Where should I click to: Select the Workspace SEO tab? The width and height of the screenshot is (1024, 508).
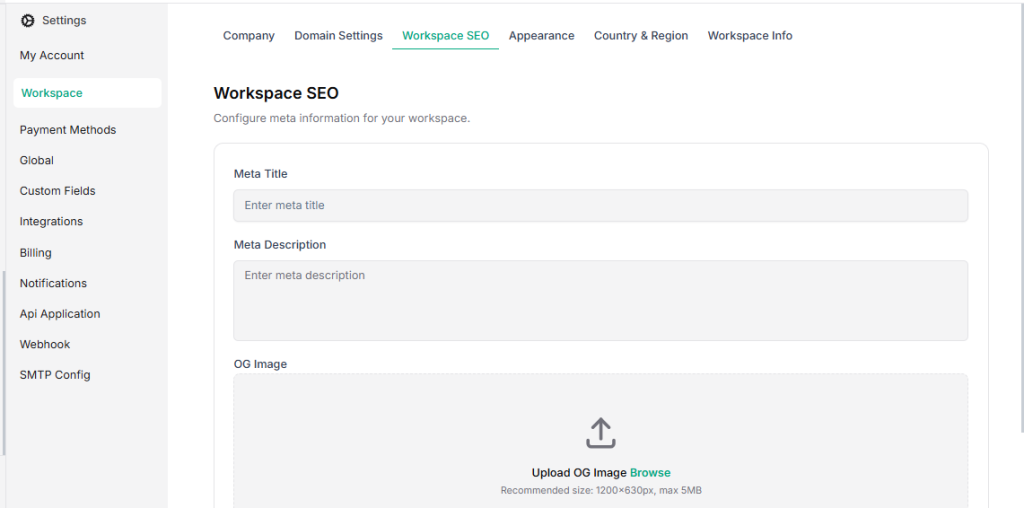(445, 36)
